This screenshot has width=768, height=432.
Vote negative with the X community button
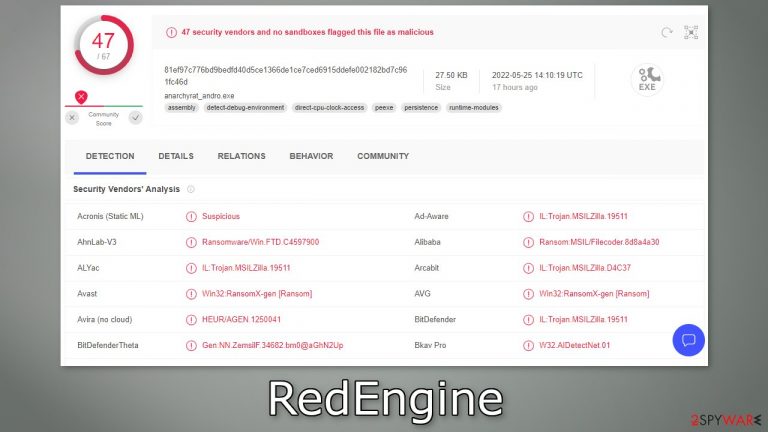tap(72, 118)
